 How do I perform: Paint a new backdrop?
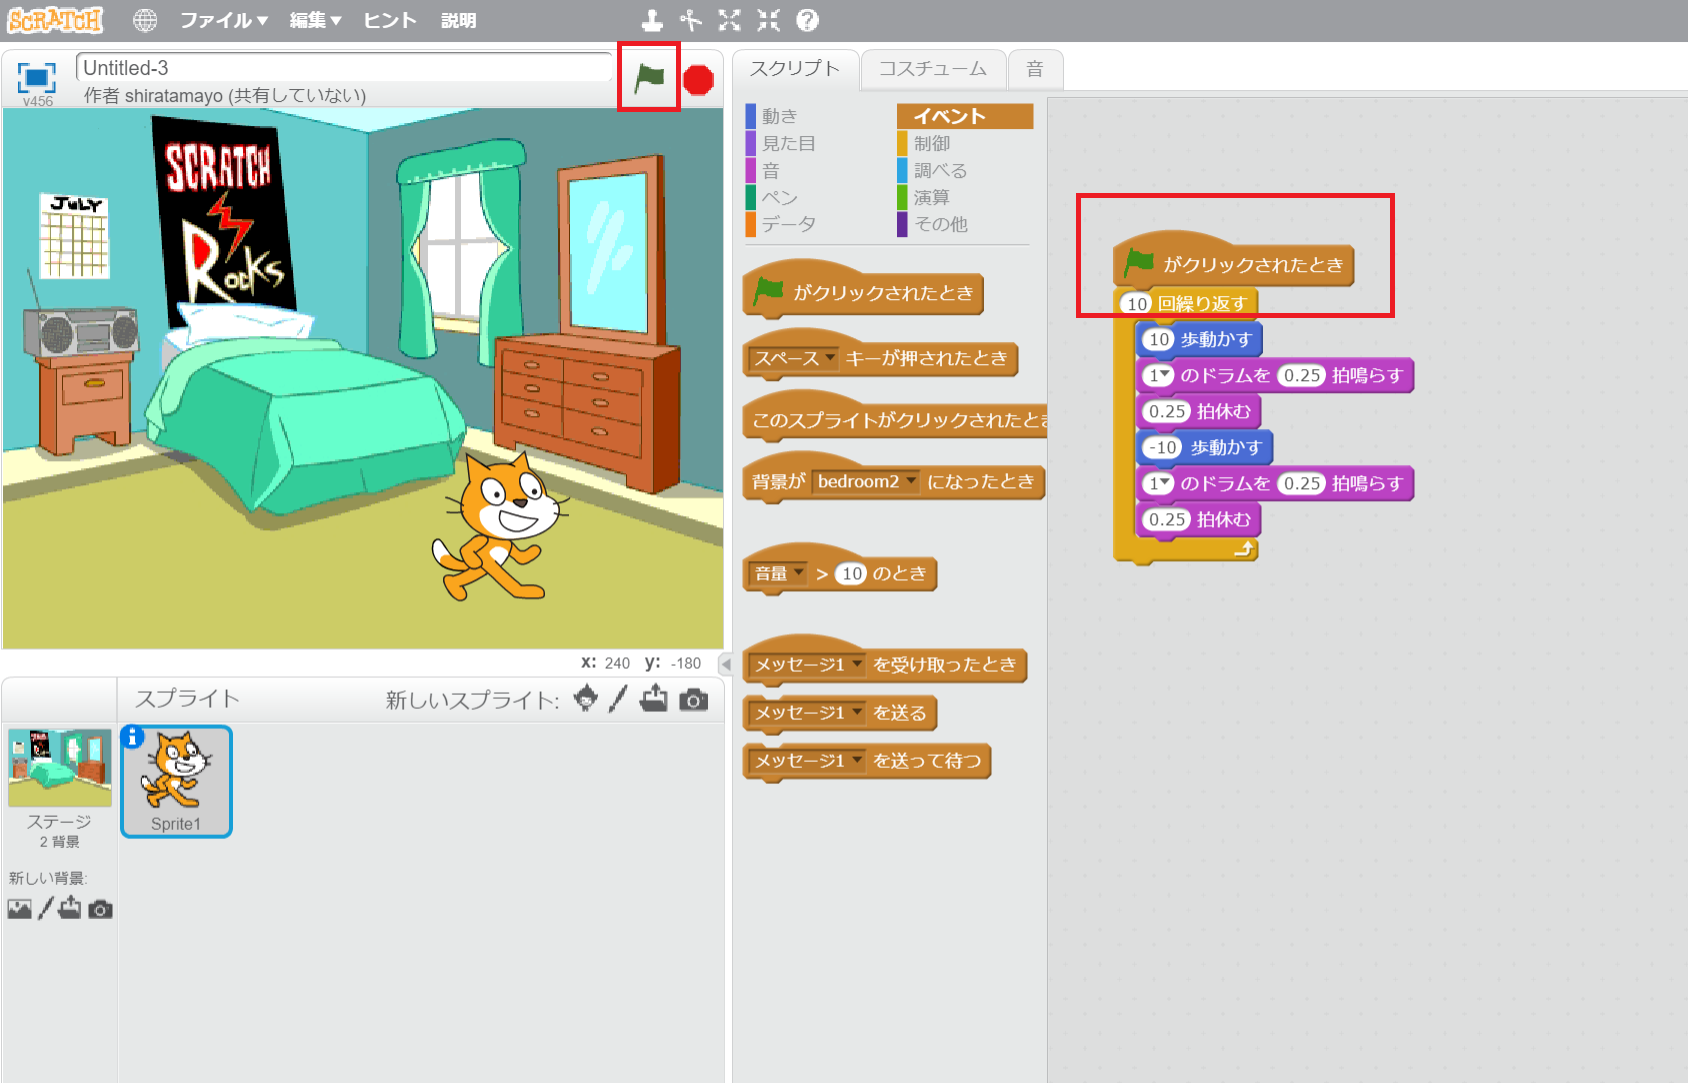tap(45, 909)
